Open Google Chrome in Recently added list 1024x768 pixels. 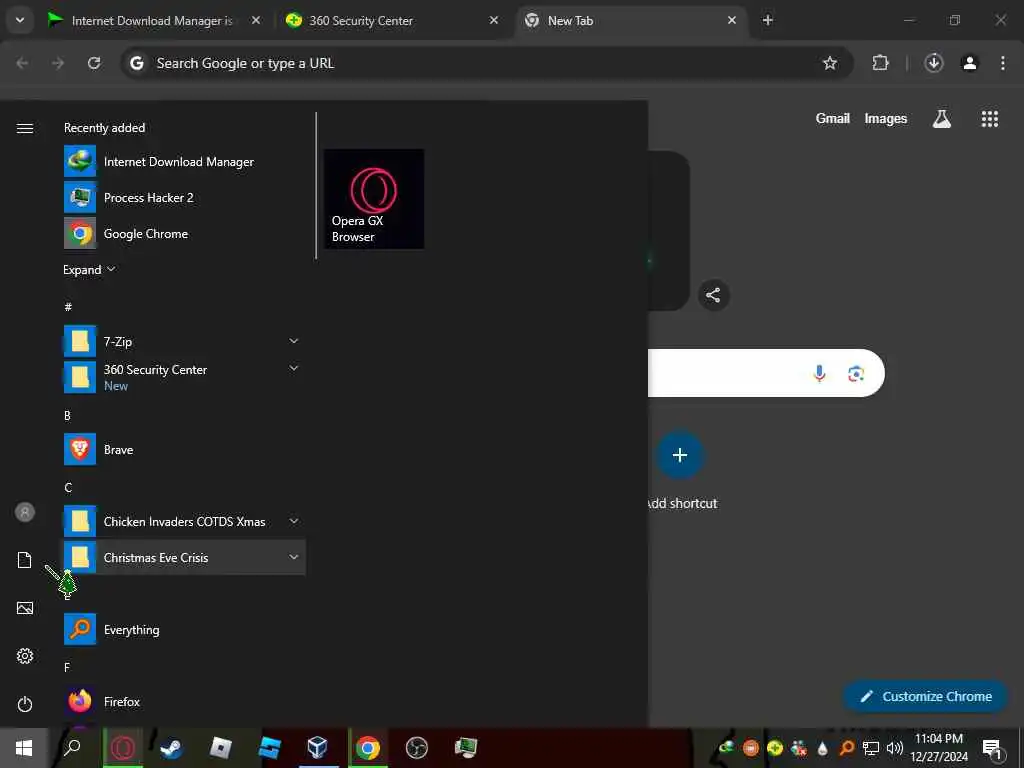(184, 234)
